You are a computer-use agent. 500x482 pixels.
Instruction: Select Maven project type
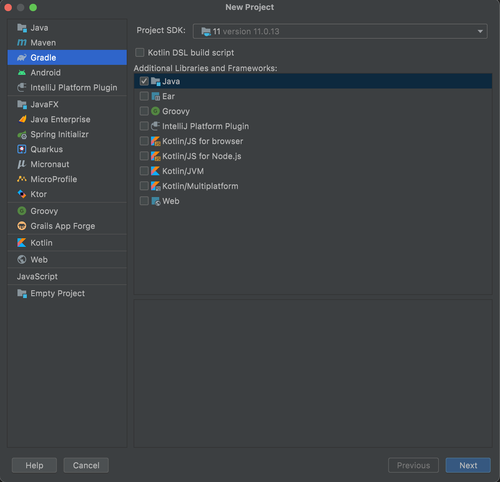point(67,43)
